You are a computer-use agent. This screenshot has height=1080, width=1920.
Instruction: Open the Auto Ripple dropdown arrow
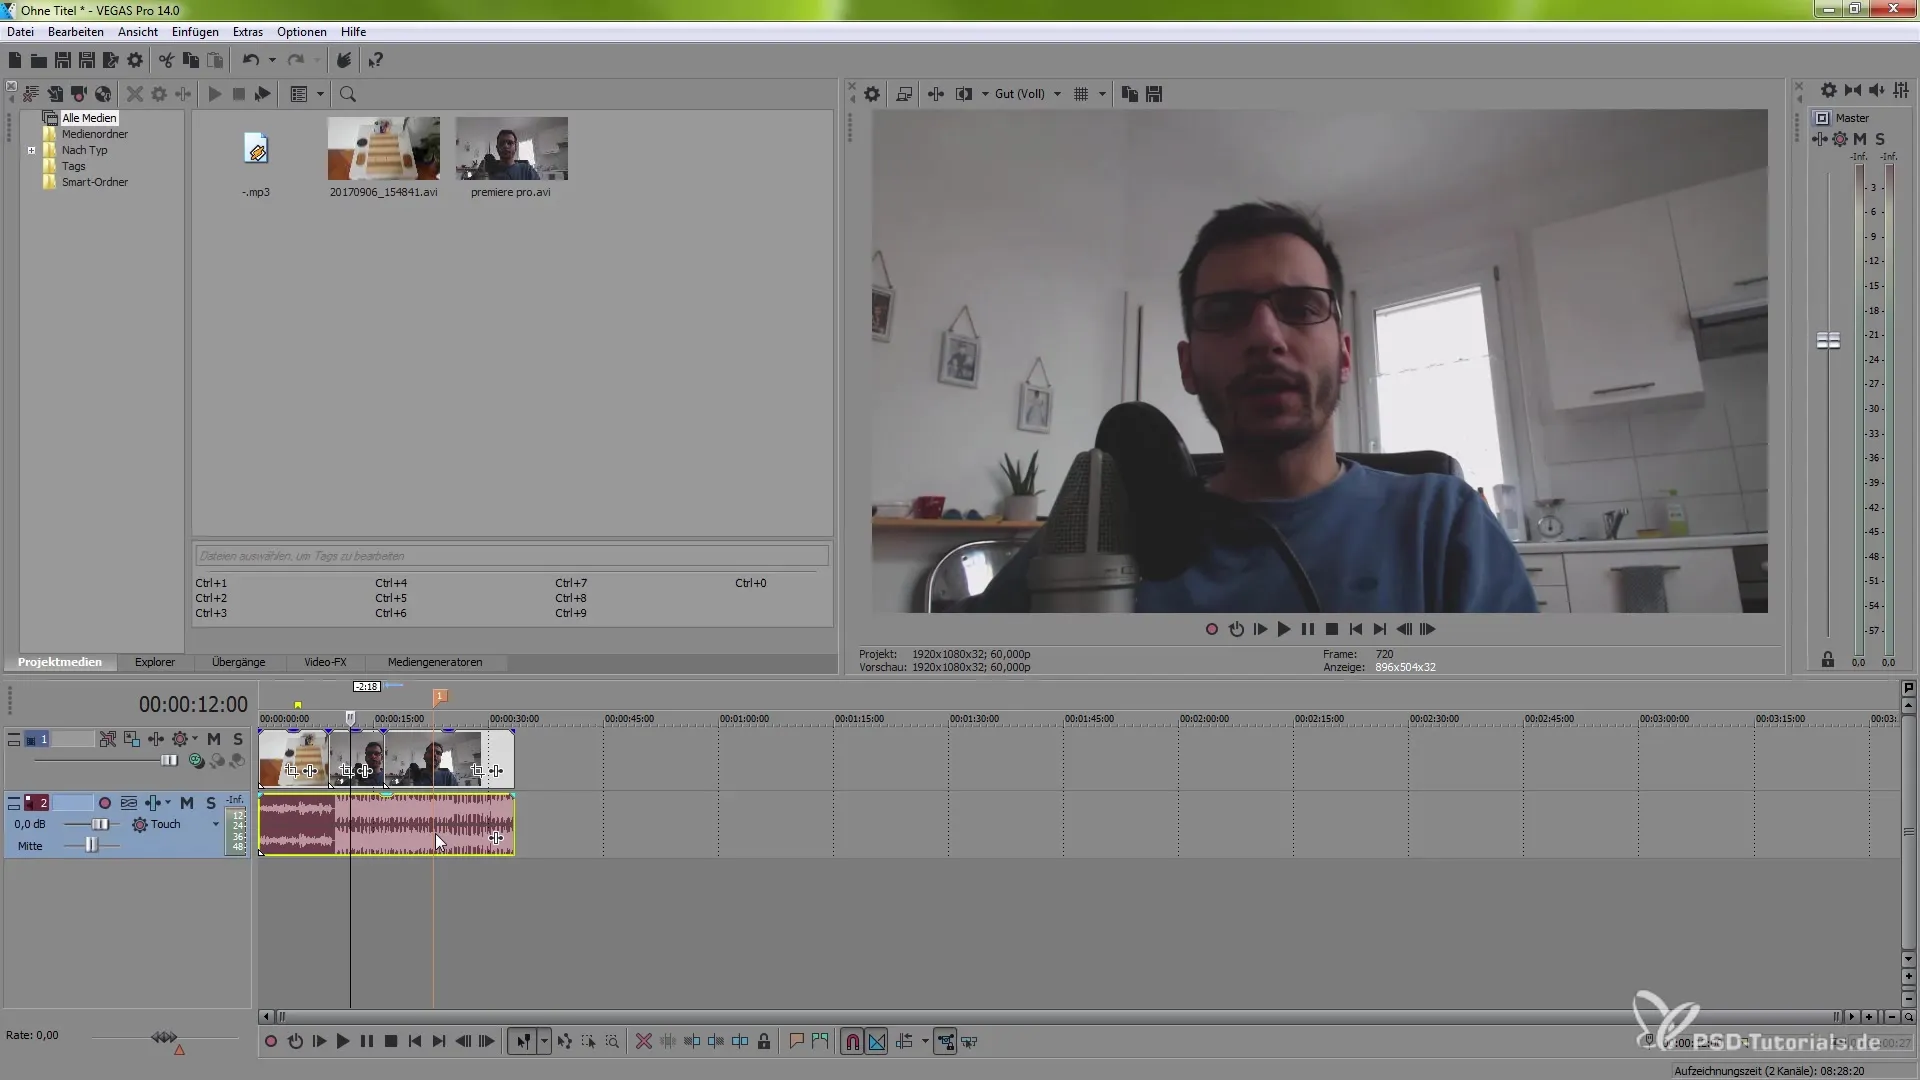click(925, 1042)
